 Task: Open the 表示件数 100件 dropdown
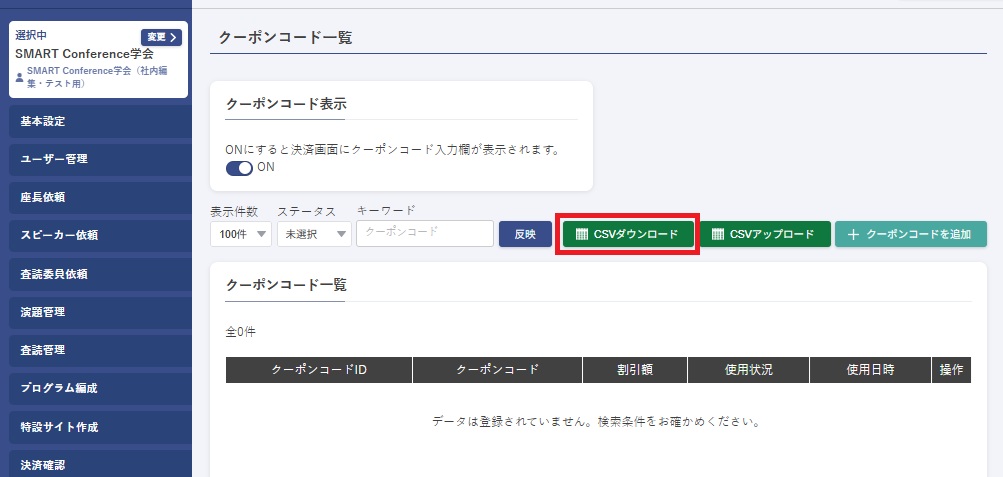[x=240, y=234]
